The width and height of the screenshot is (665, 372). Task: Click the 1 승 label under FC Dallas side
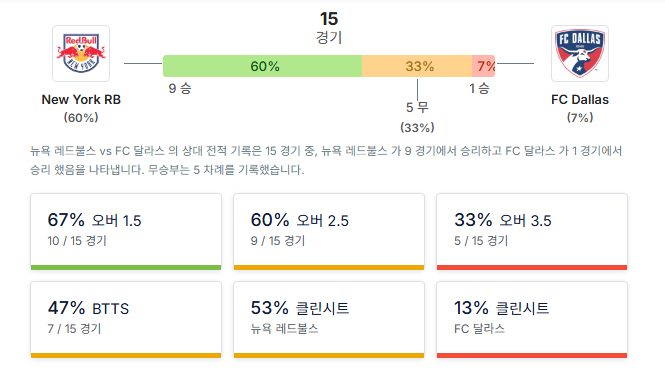pos(479,88)
